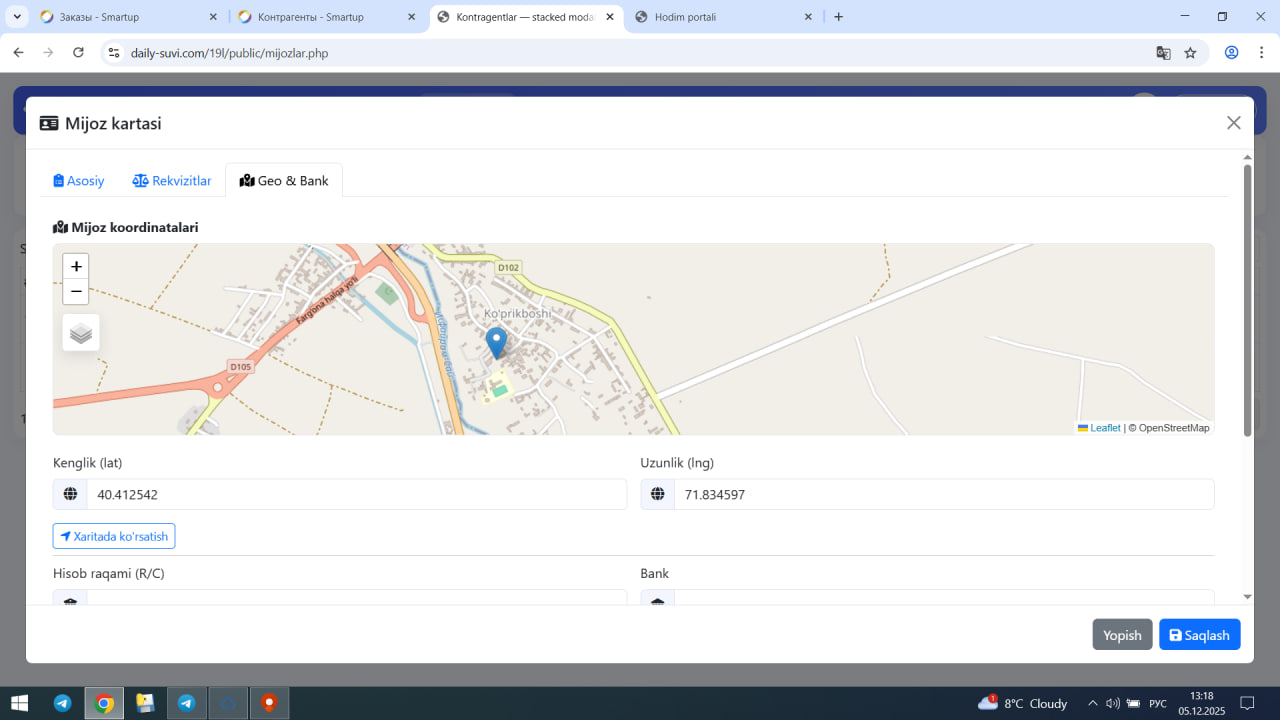Click the Google Translate icon in address bar
Screen dimensions: 1280x720
tap(1163, 53)
